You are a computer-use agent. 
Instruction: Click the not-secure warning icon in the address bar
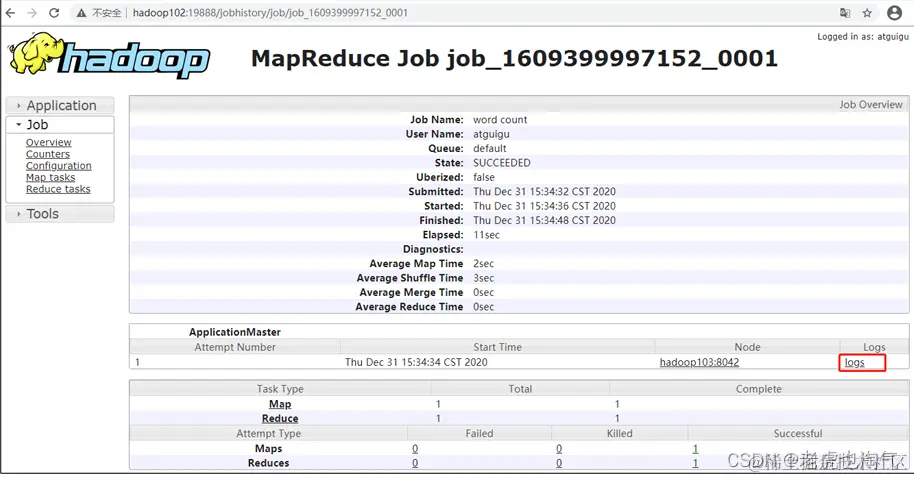click(82, 13)
